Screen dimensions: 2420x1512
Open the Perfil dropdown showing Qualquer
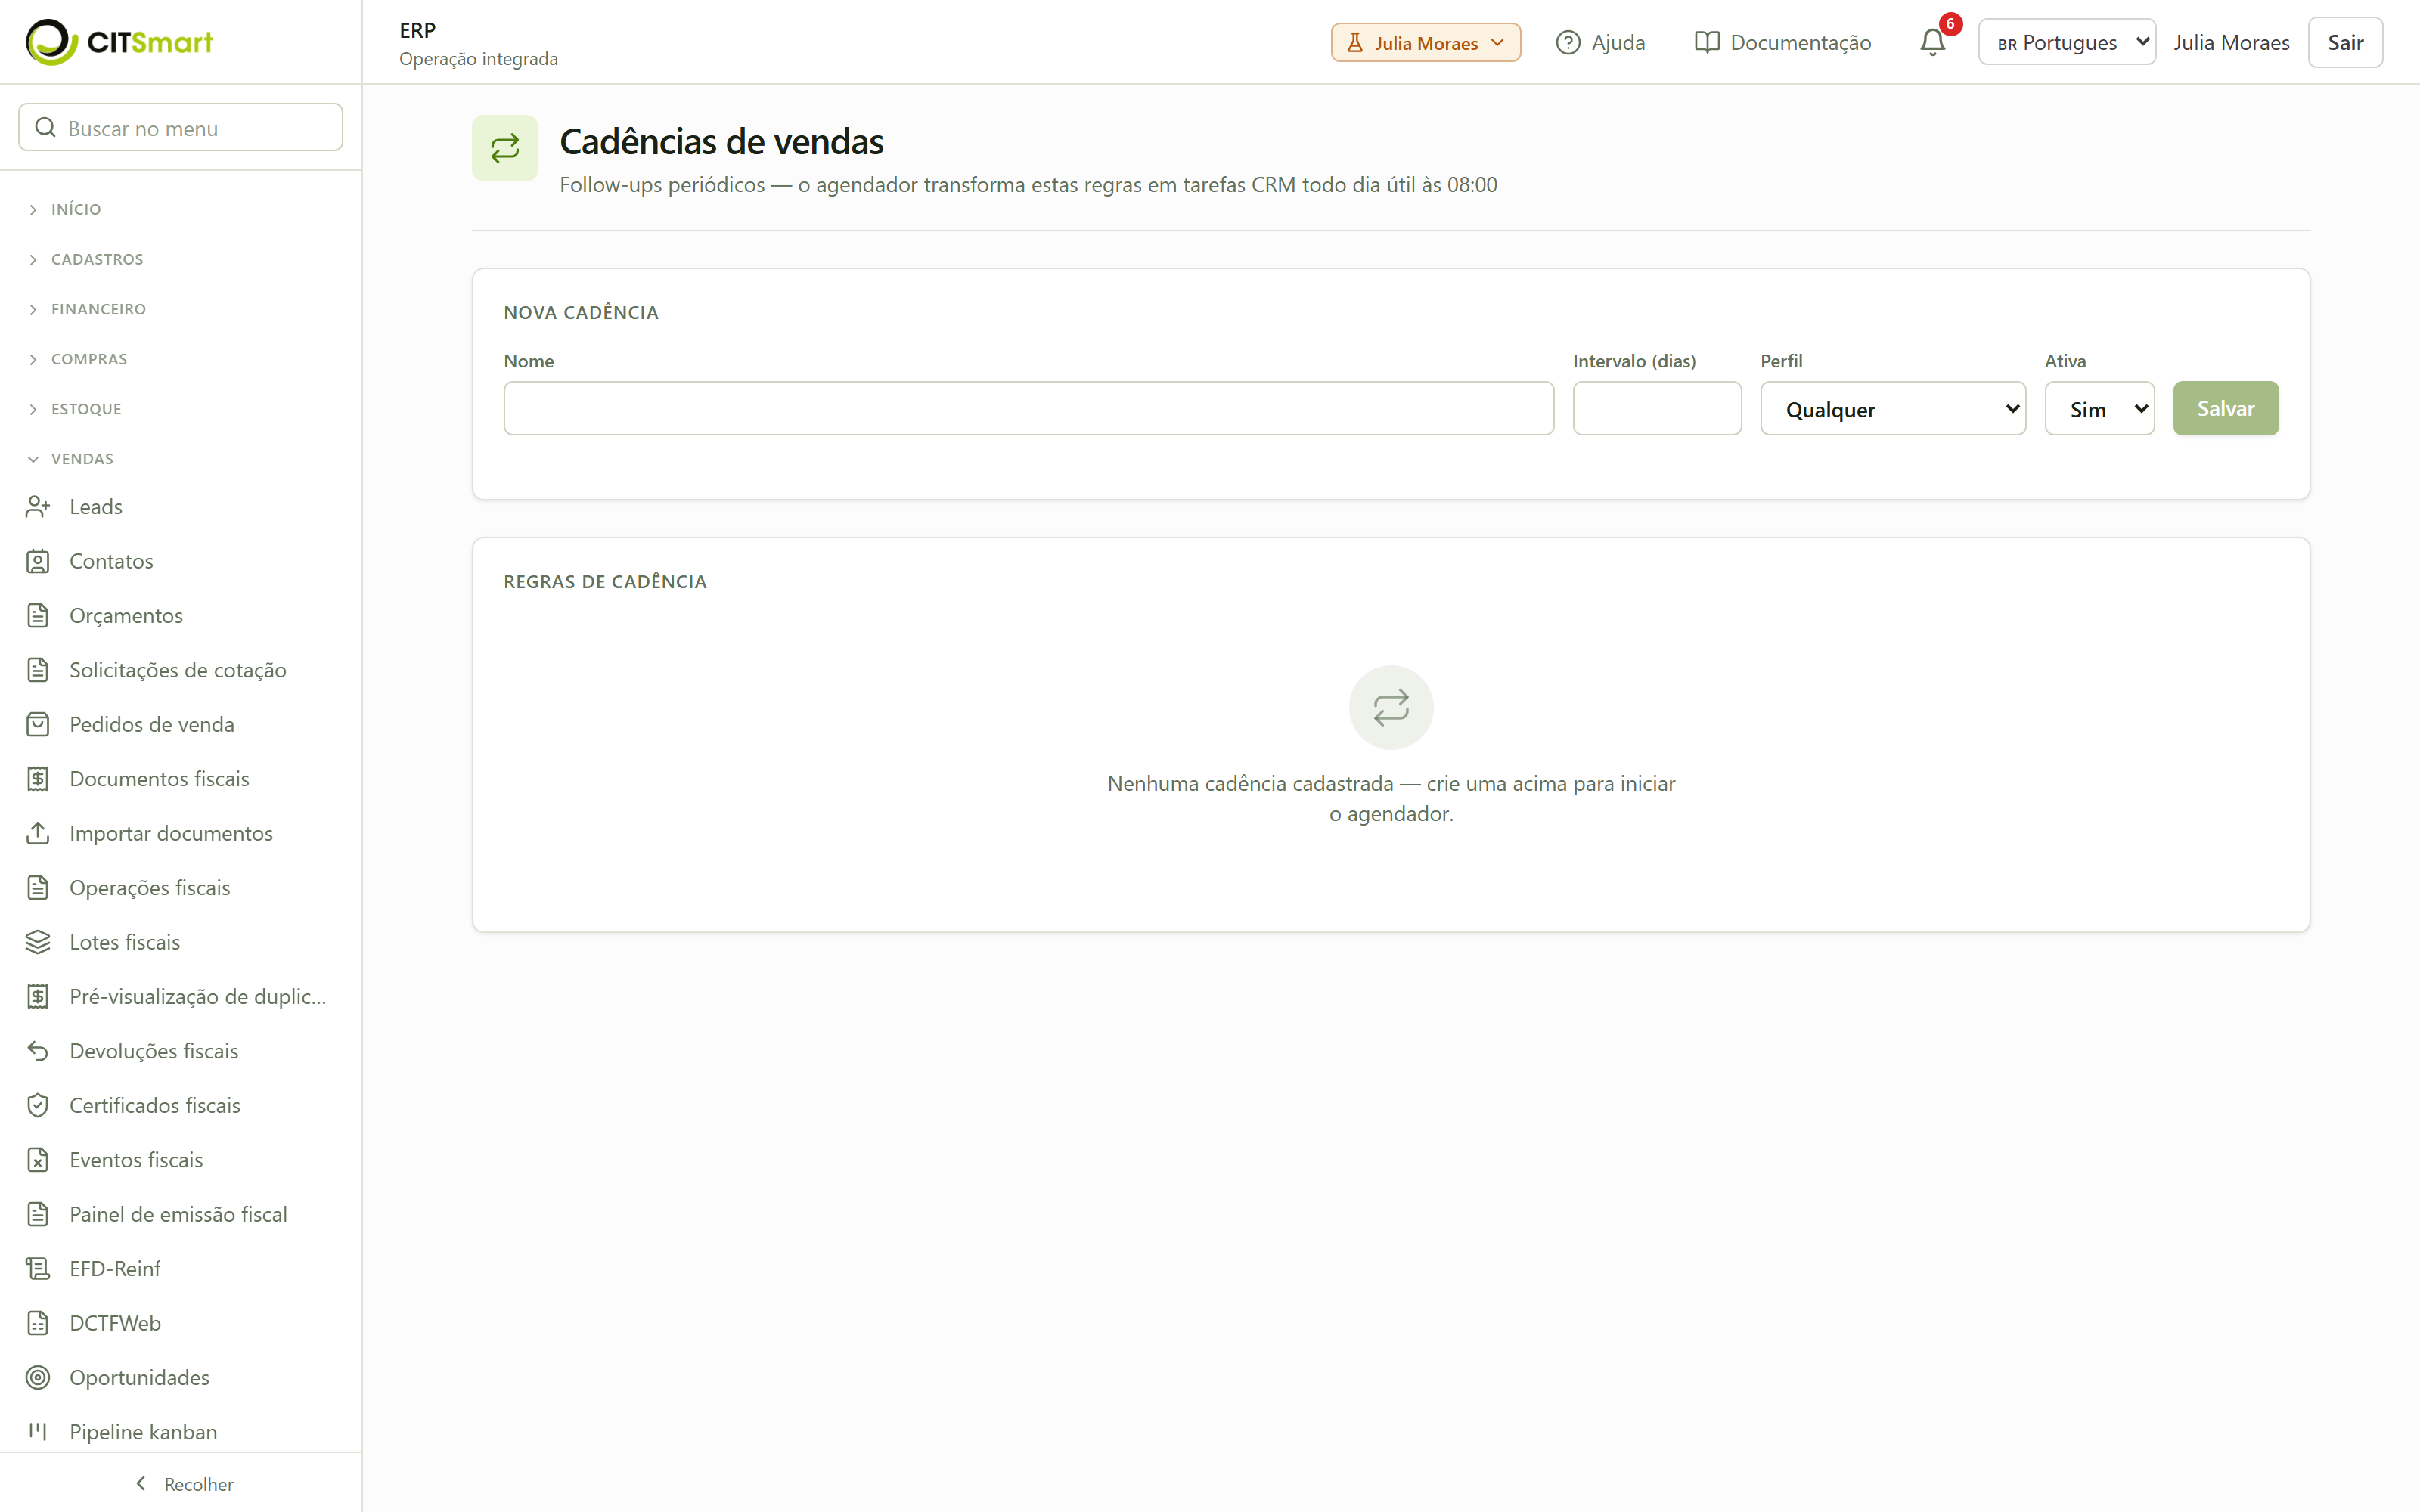[1892, 409]
